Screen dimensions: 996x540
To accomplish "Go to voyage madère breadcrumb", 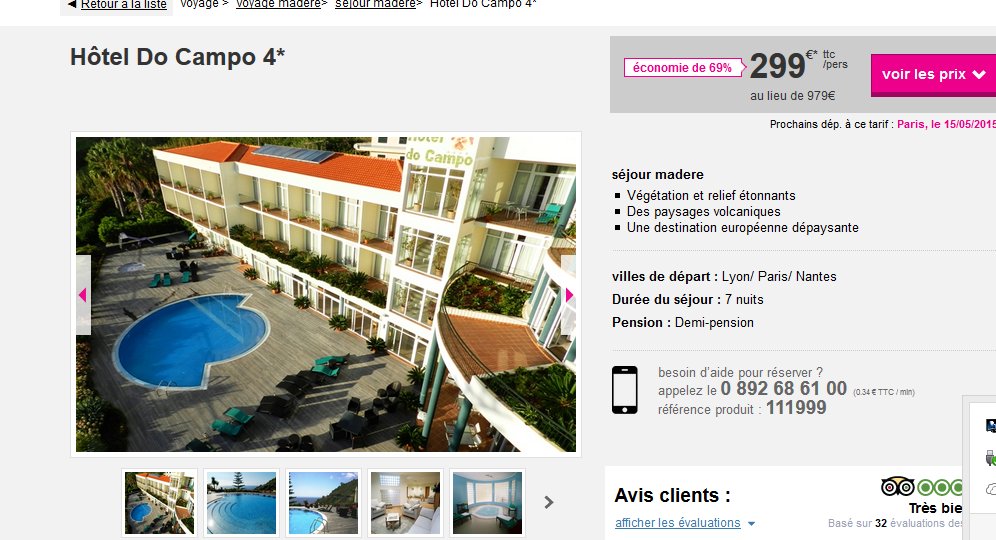I will coord(279,4).
